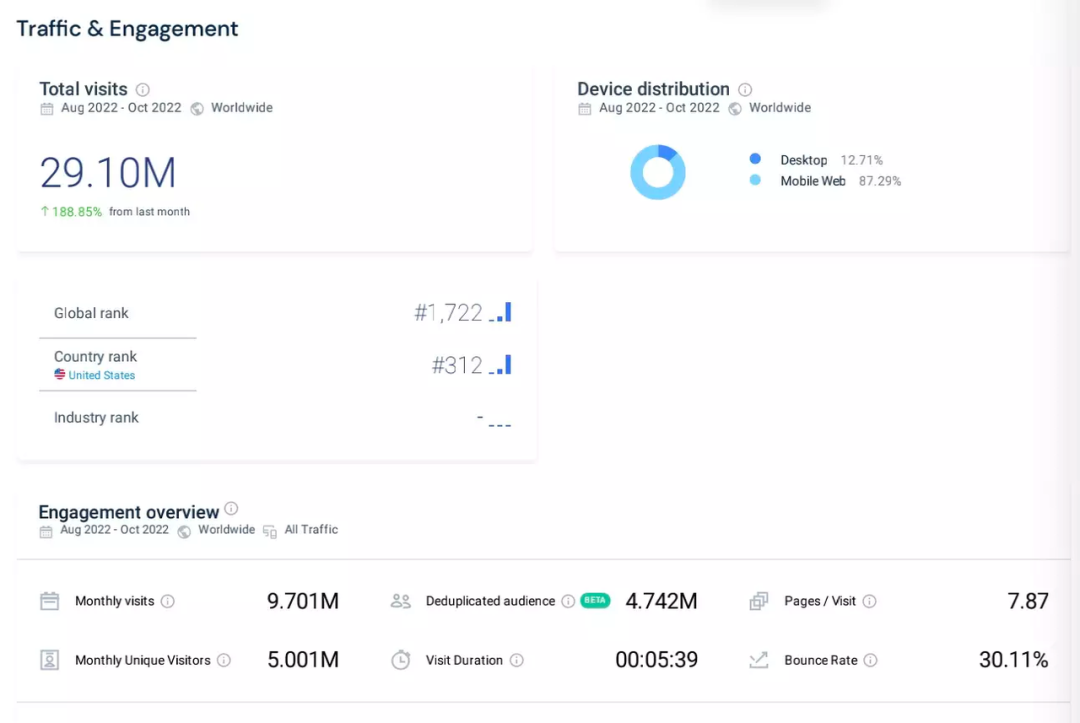
Task: Click the device distribution donut chart
Action: coord(658,172)
